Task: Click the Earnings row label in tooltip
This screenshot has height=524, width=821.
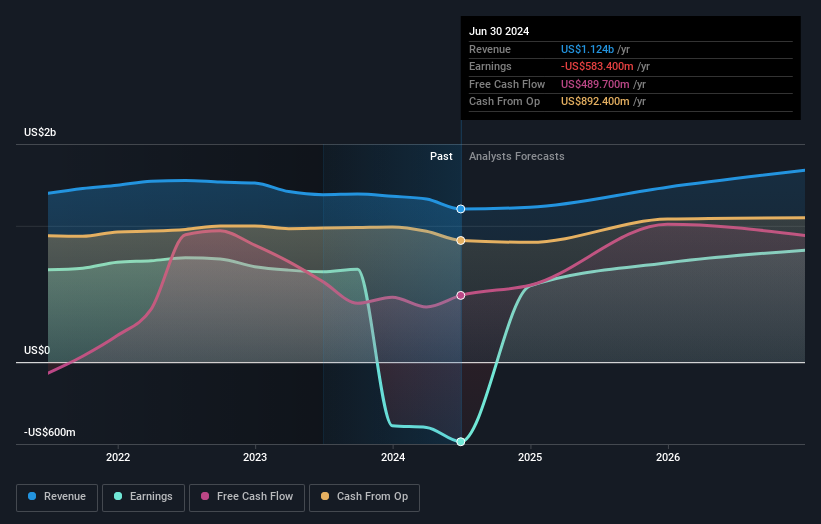Action: coord(490,66)
